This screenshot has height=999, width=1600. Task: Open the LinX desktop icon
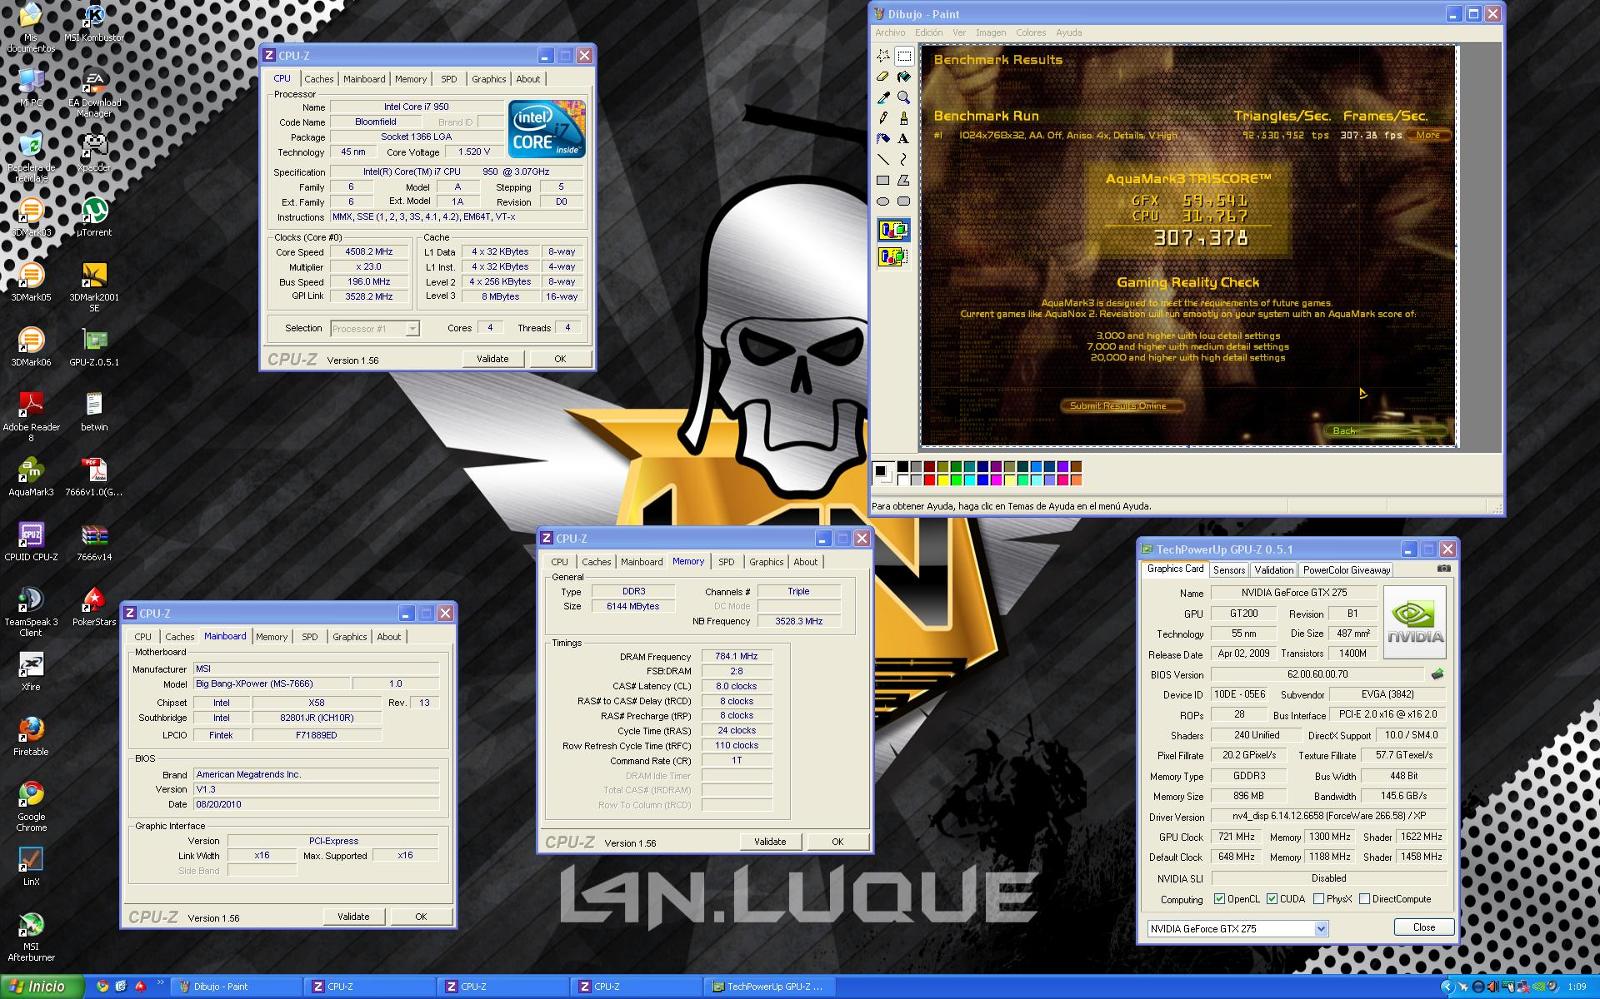(x=31, y=866)
